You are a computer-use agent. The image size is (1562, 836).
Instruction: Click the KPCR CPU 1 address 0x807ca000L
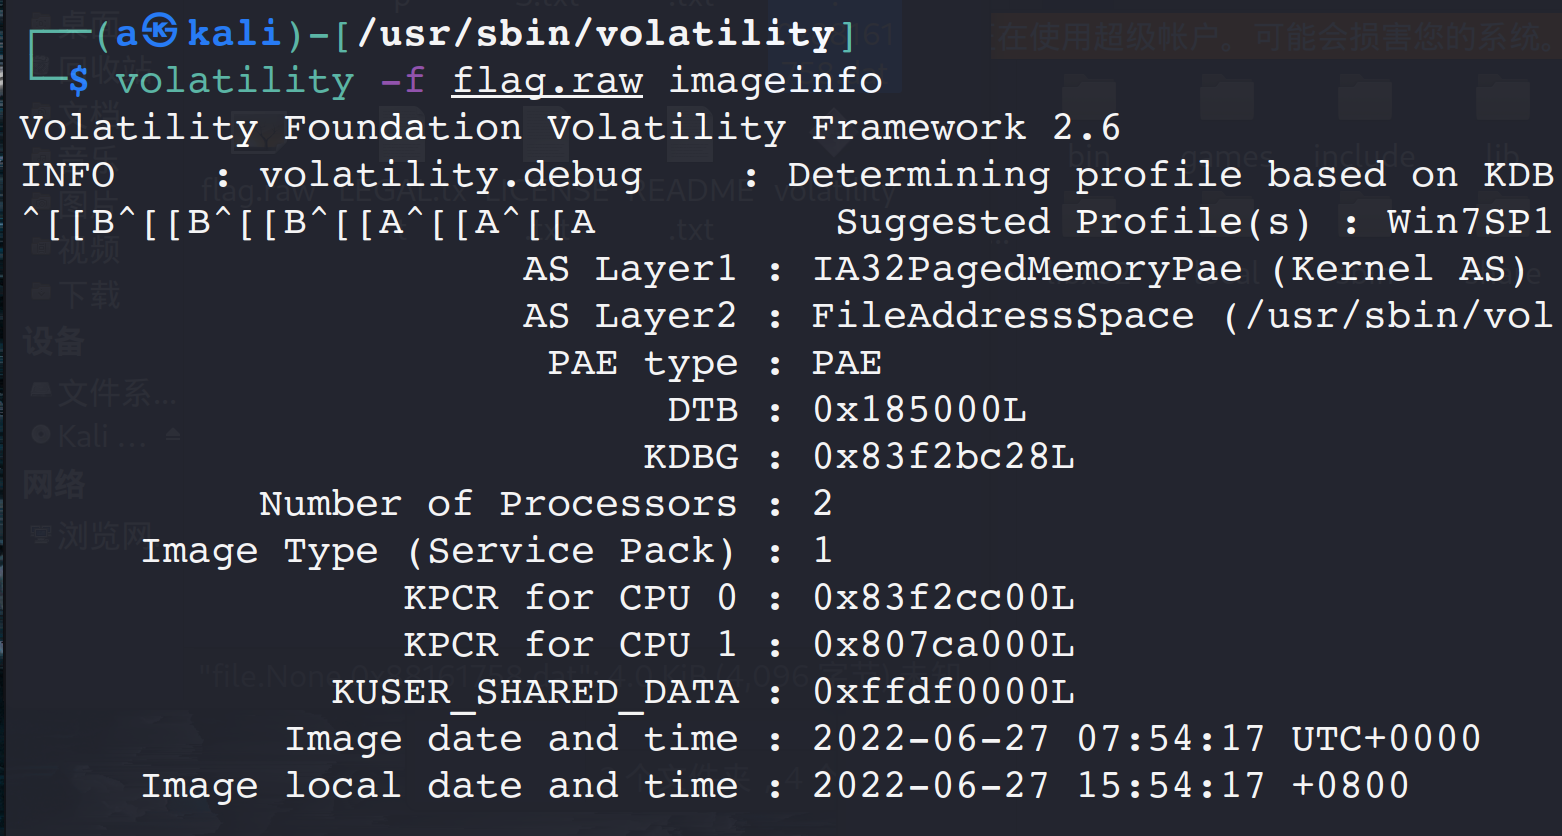coord(943,645)
